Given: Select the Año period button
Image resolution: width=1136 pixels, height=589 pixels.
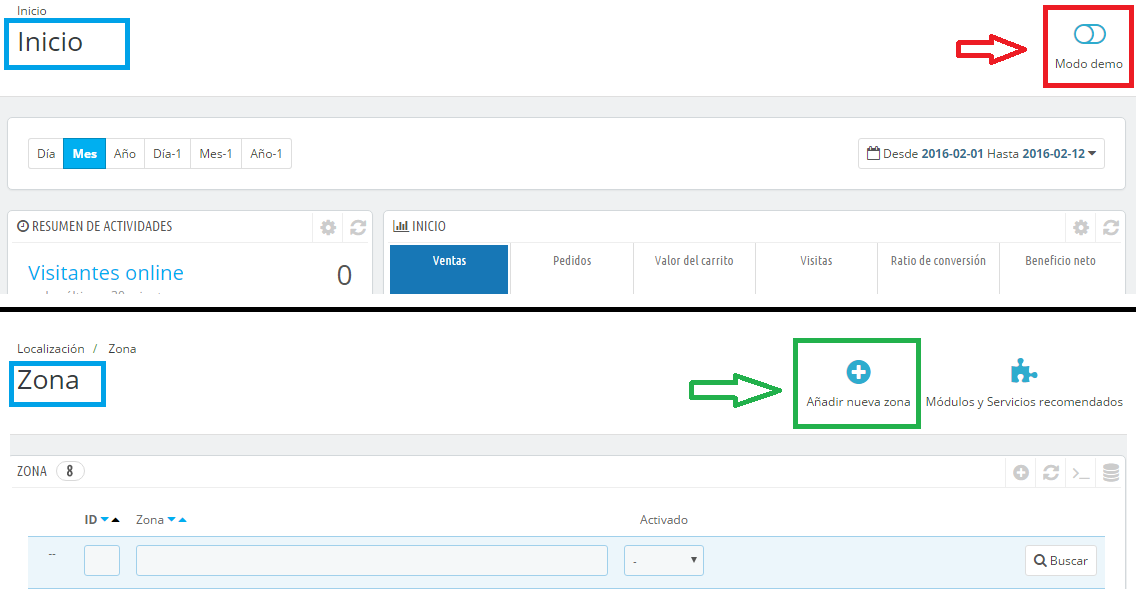Looking at the screenshot, I should (x=125, y=154).
